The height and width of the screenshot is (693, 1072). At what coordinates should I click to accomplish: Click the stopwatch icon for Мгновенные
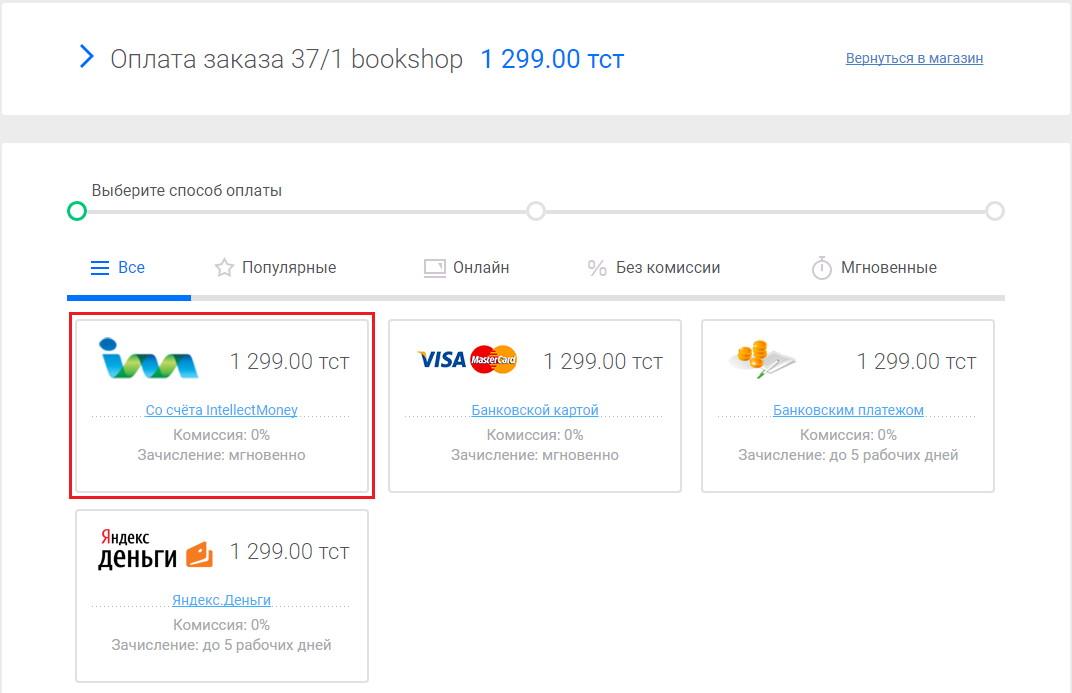tap(822, 268)
